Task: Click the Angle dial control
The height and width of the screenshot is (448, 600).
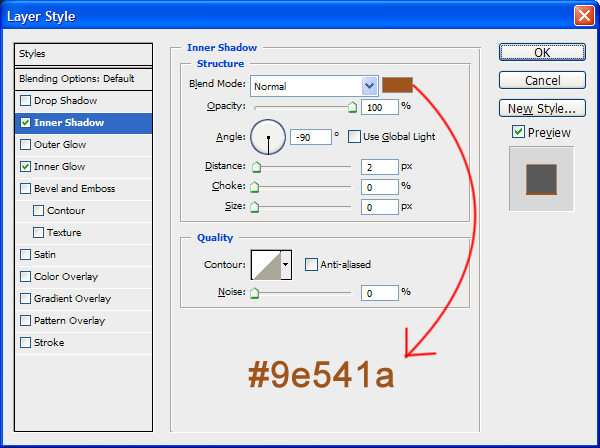Action: 267,135
